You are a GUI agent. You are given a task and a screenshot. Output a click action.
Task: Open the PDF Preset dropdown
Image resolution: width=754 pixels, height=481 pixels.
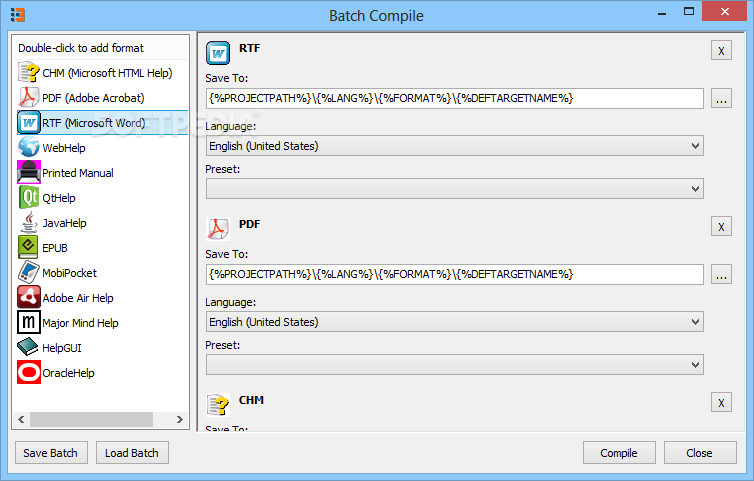[x=455, y=365]
